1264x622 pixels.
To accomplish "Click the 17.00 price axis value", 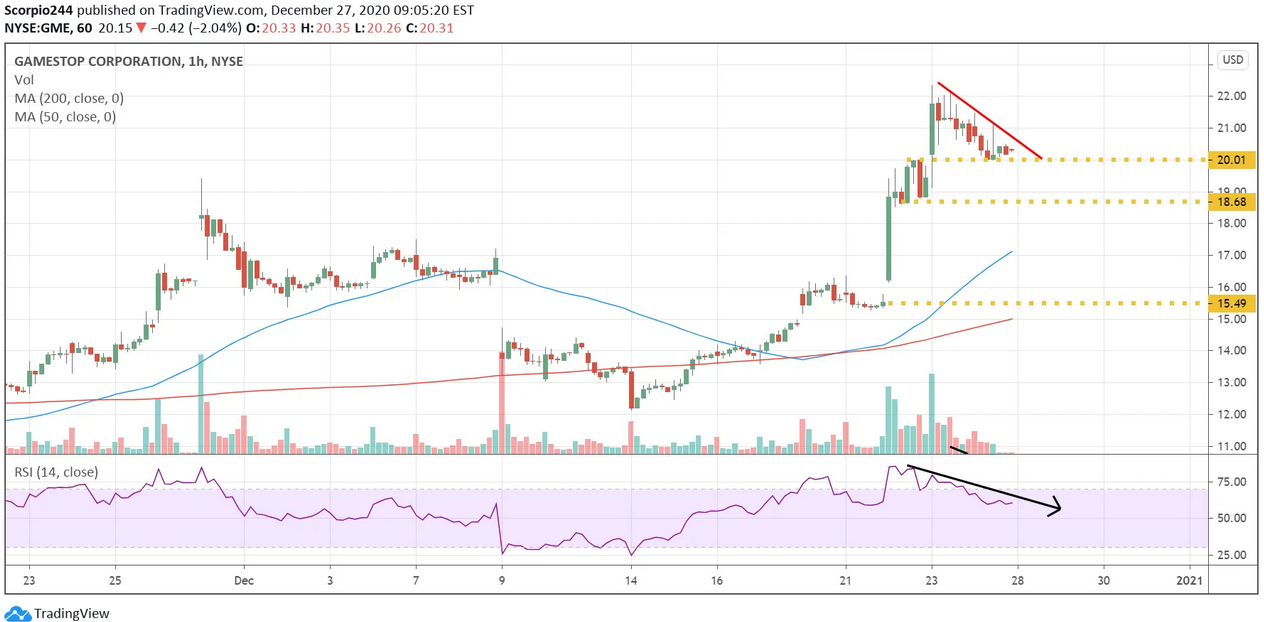I will tap(1230, 255).
